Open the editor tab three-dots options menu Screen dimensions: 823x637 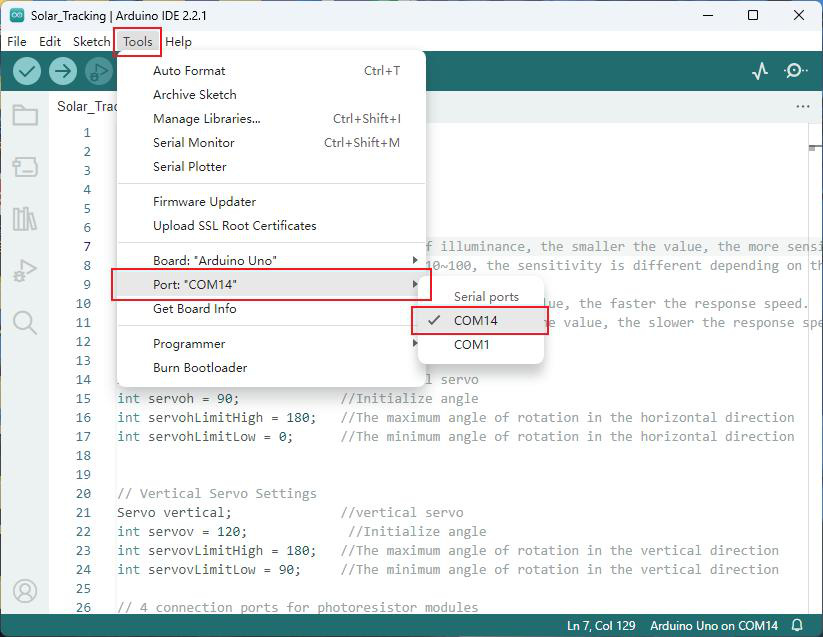[803, 106]
